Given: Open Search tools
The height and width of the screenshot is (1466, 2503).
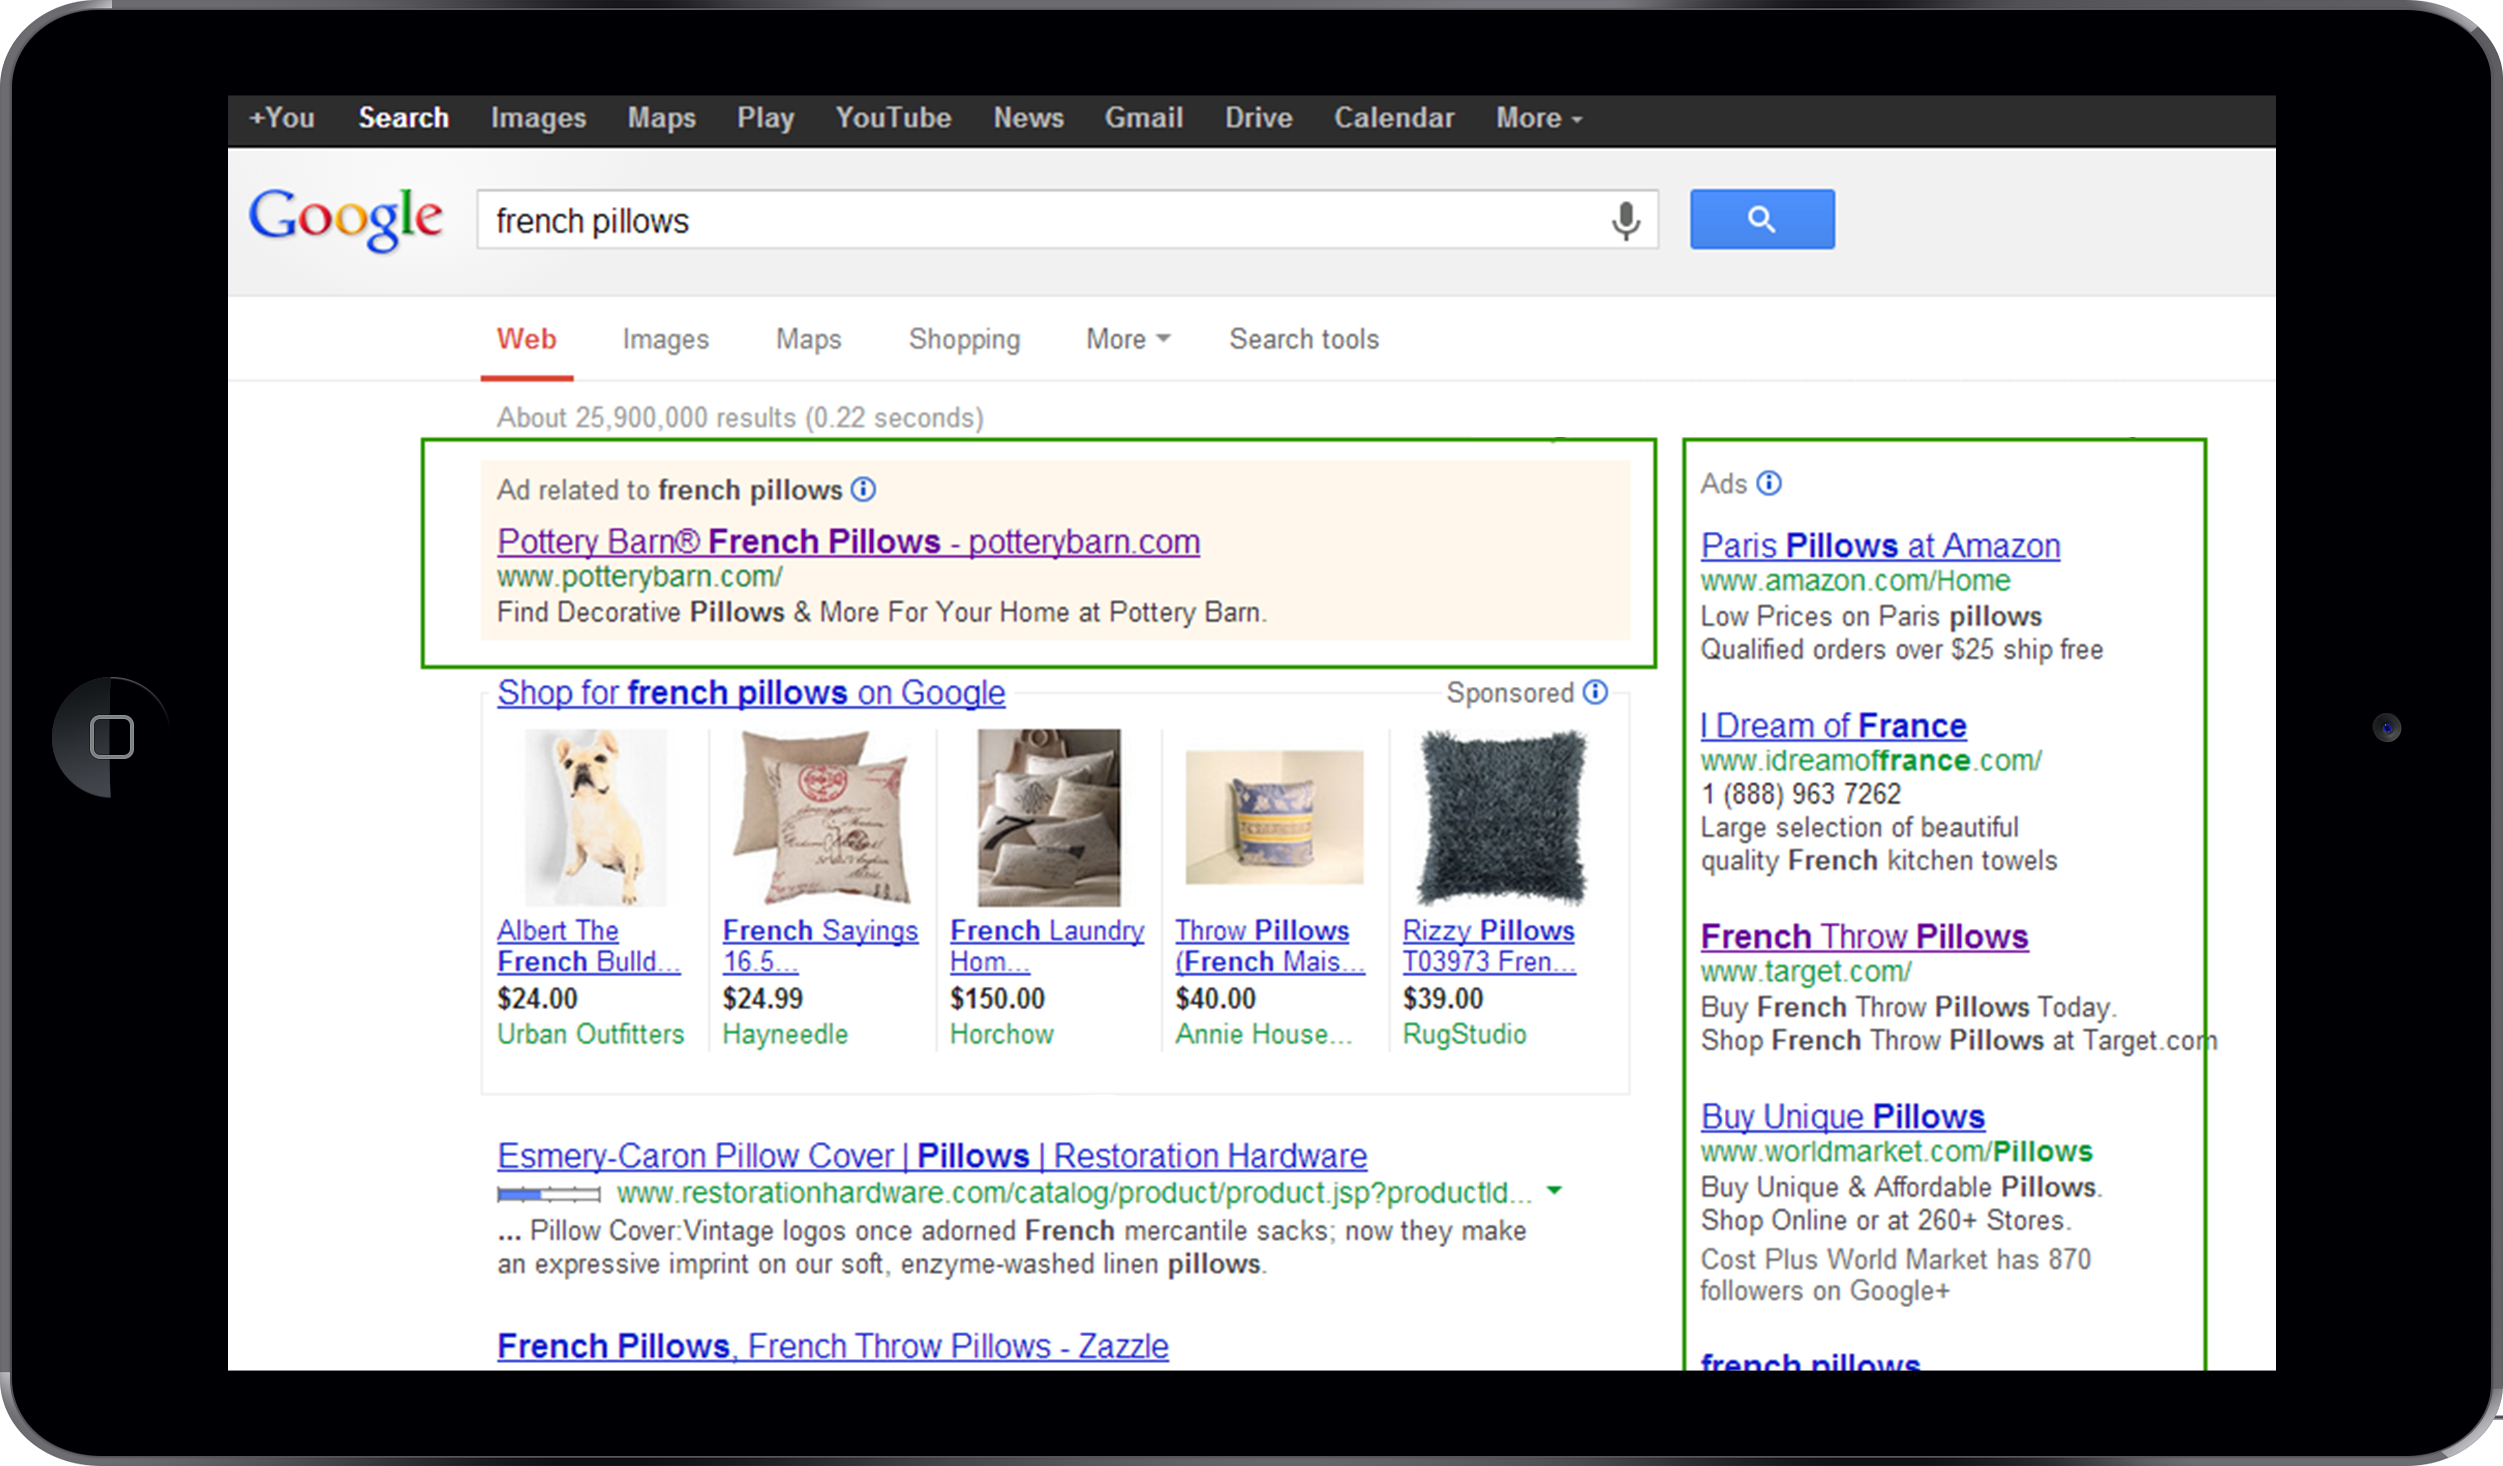Looking at the screenshot, I should pos(1303,339).
